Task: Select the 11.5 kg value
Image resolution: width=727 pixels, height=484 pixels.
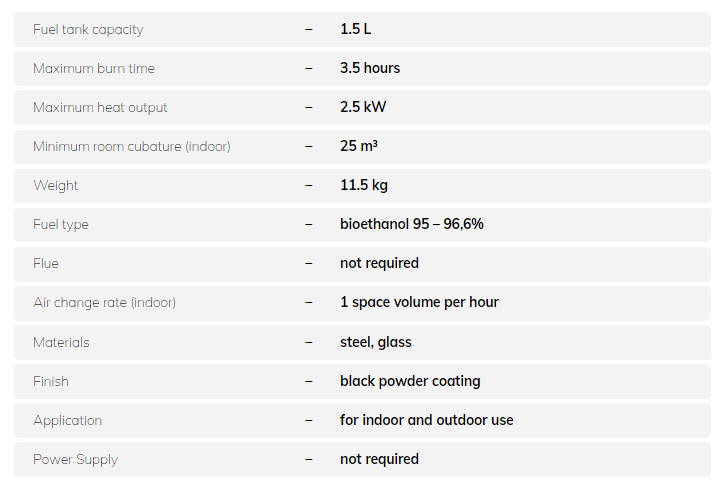Action: coord(364,185)
